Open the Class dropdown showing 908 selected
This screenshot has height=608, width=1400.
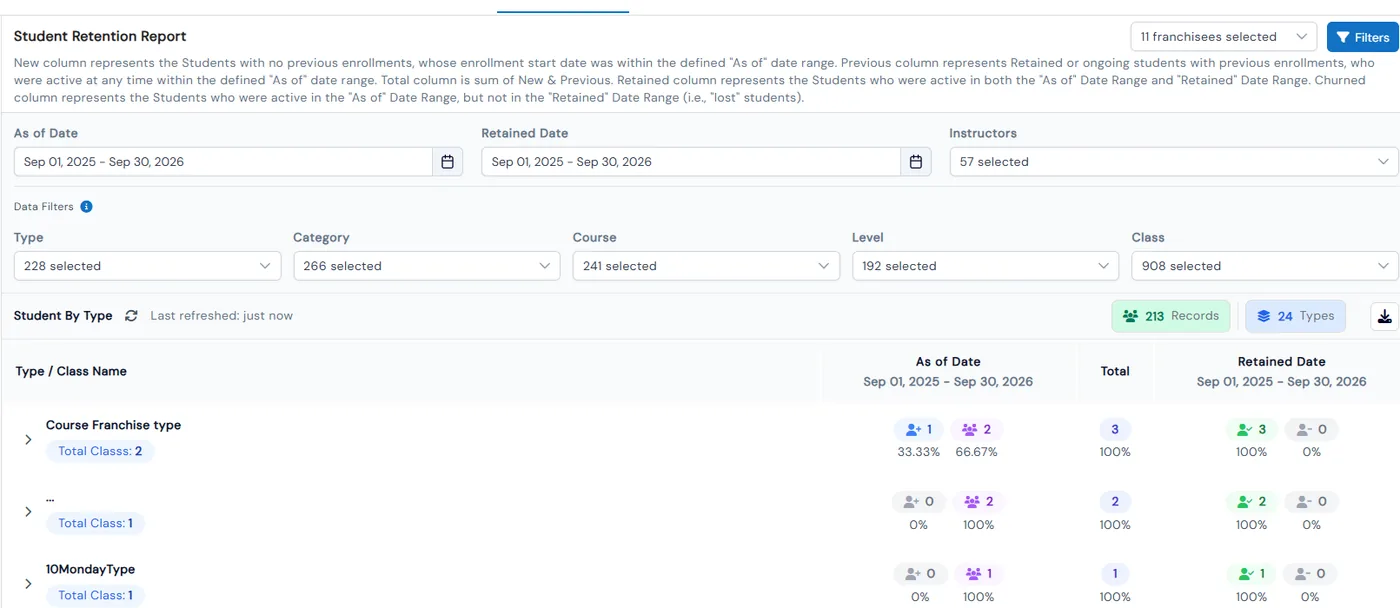pos(1264,266)
